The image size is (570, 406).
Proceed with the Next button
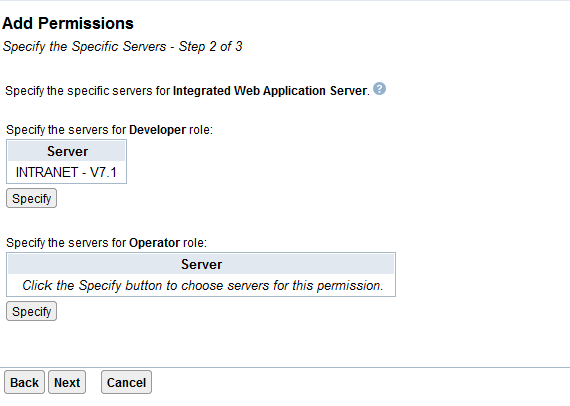click(x=67, y=382)
